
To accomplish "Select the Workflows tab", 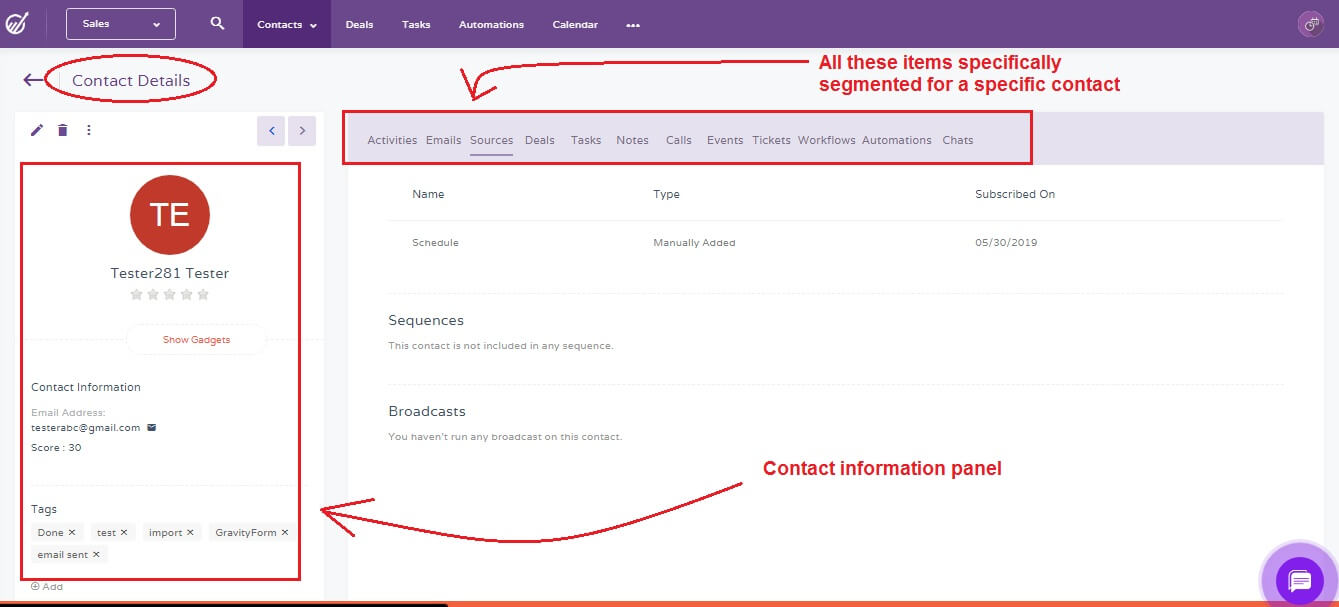I will [x=826, y=140].
